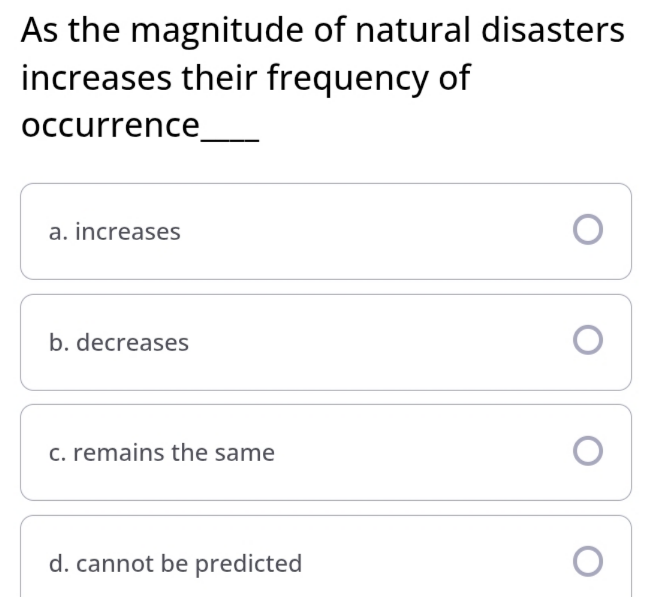
Task: Click the letter 'b.' prefix of second option
Action: point(59,342)
